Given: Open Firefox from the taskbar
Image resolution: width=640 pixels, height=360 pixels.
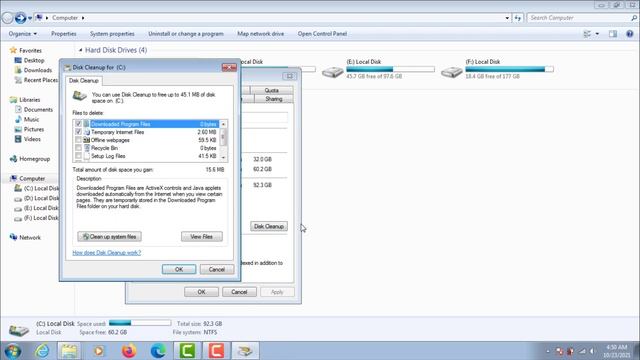Looking at the screenshot, I should pyautogui.click(x=129, y=351).
